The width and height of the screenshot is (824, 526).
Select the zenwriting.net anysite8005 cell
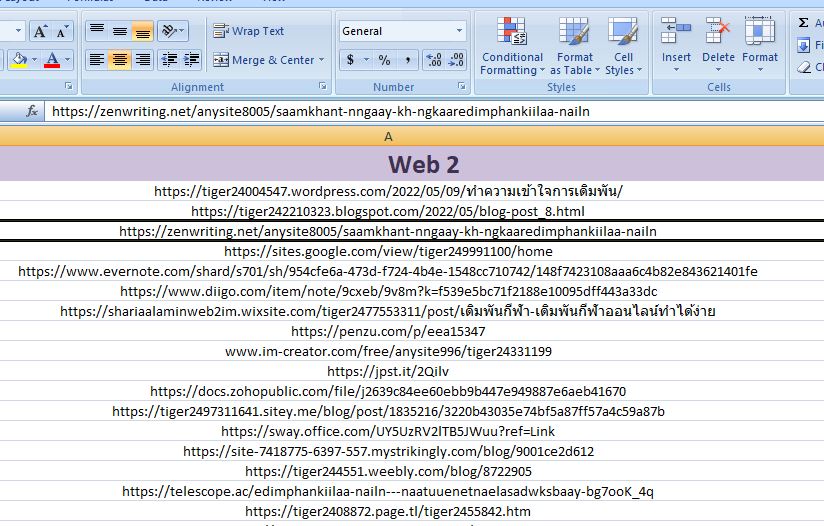(412, 231)
